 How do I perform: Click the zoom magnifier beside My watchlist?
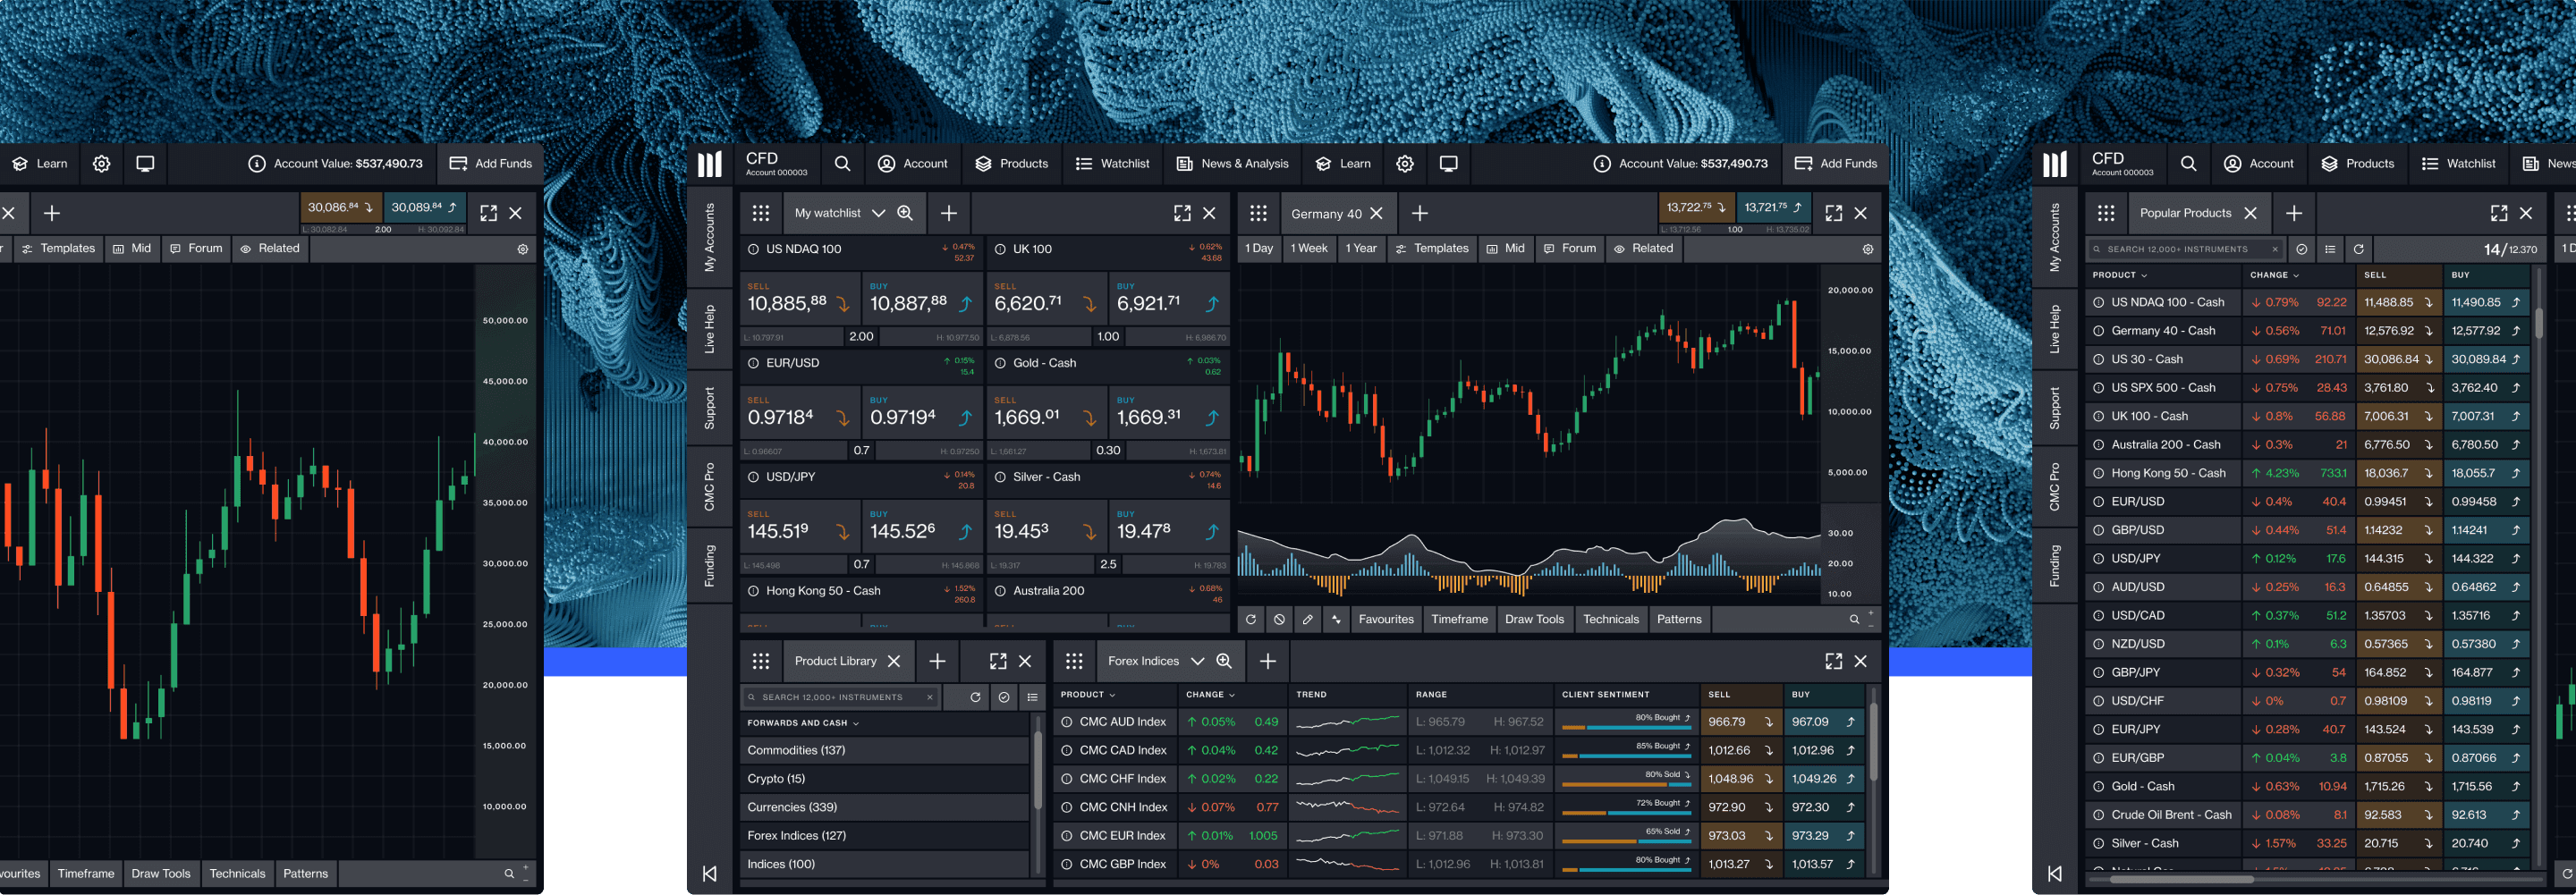(x=905, y=213)
